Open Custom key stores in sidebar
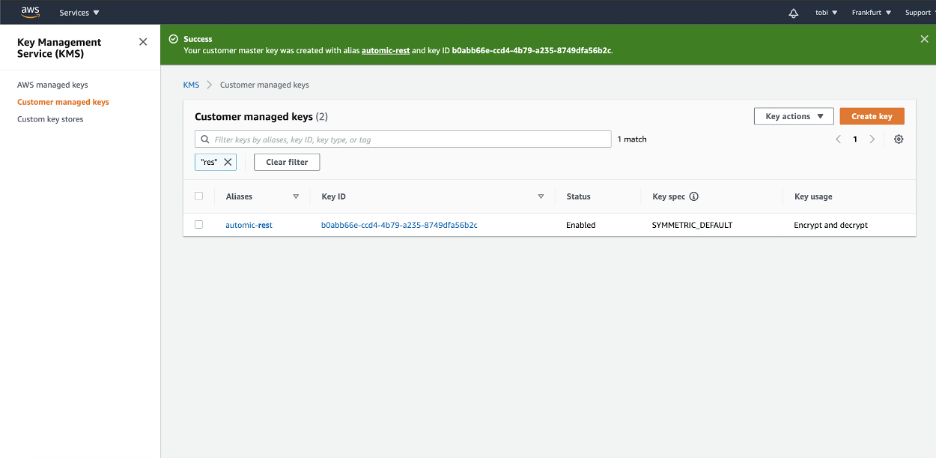This screenshot has width=936, height=458. (x=50, y=119)
